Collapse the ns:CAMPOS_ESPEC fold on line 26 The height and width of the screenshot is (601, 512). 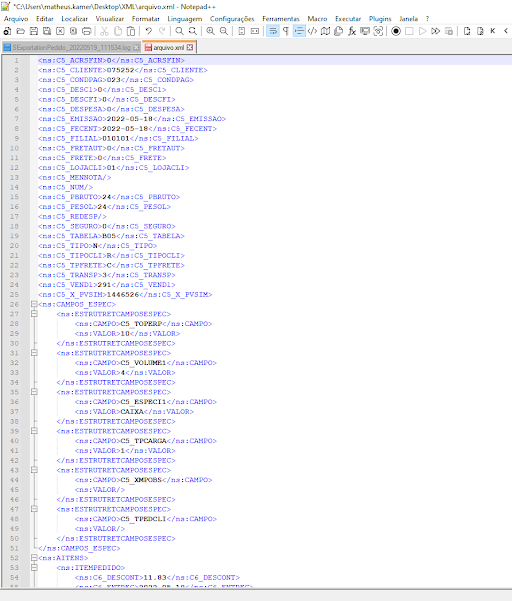coord(34,304)
